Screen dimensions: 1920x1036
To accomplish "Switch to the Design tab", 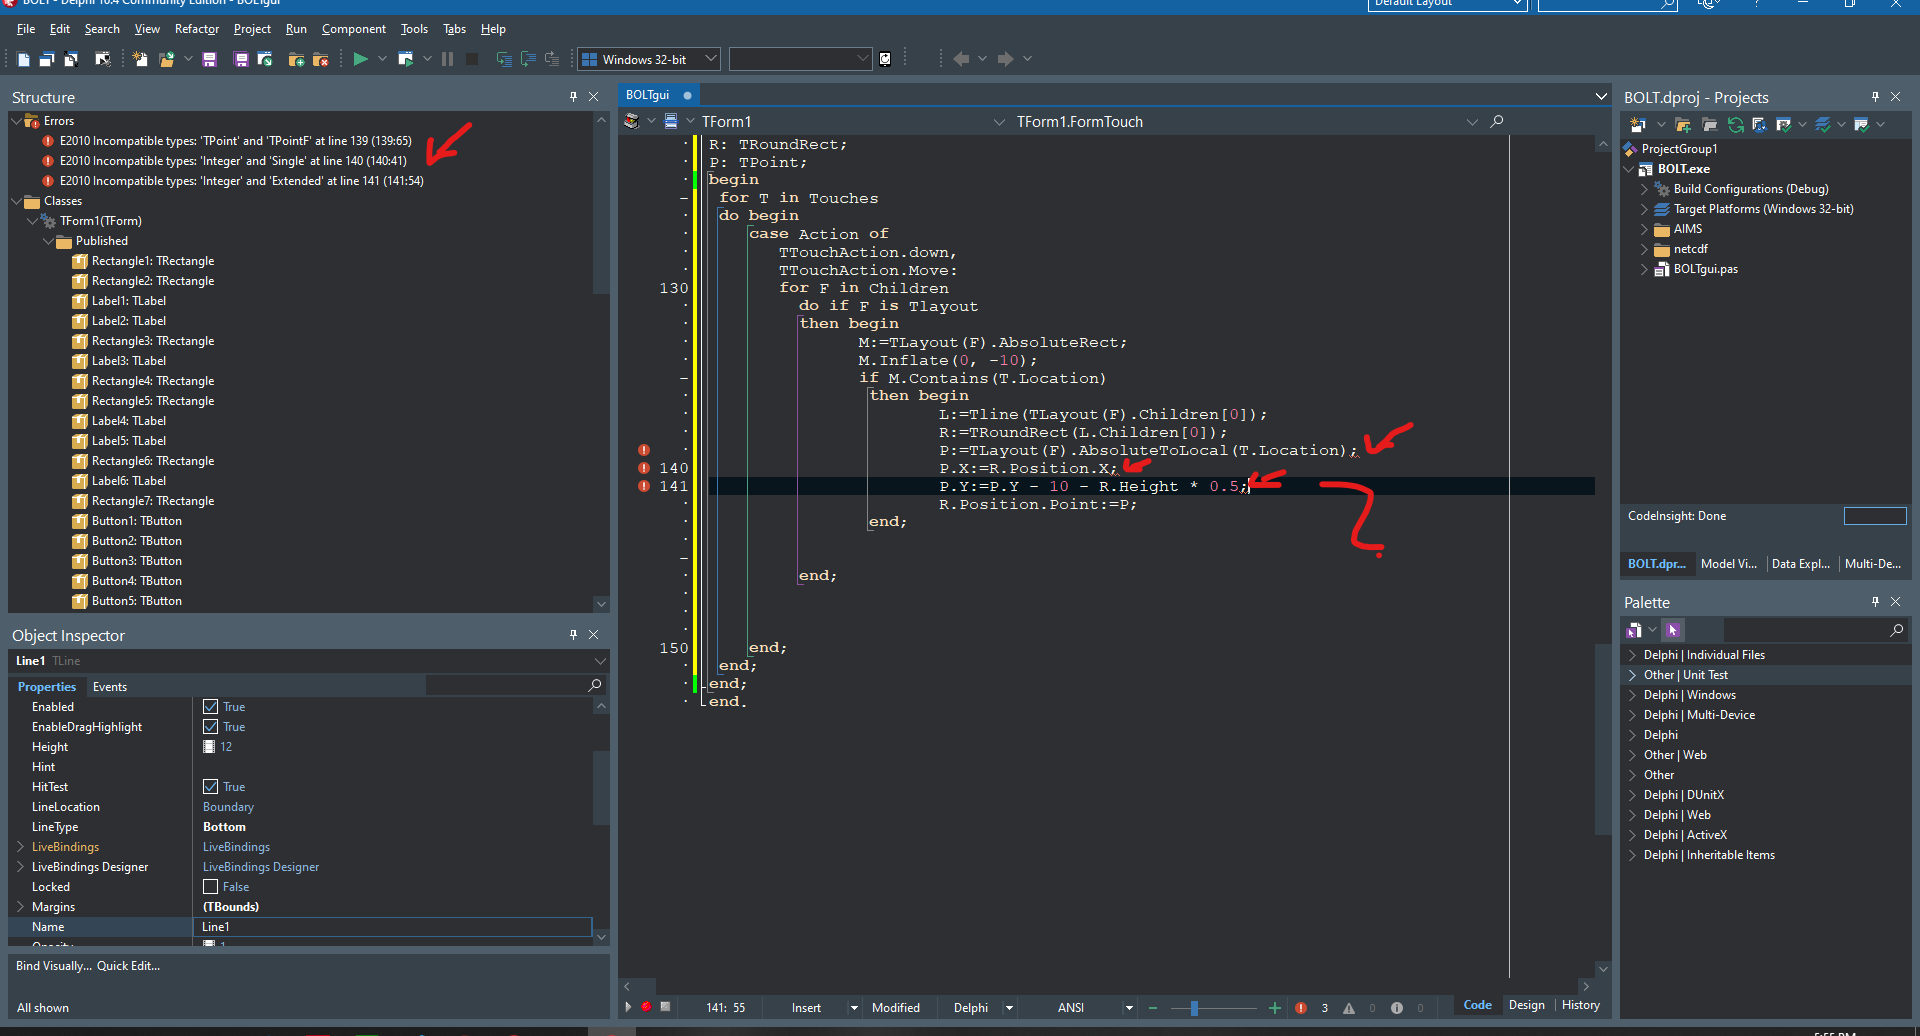I will coord(1526,1005).
